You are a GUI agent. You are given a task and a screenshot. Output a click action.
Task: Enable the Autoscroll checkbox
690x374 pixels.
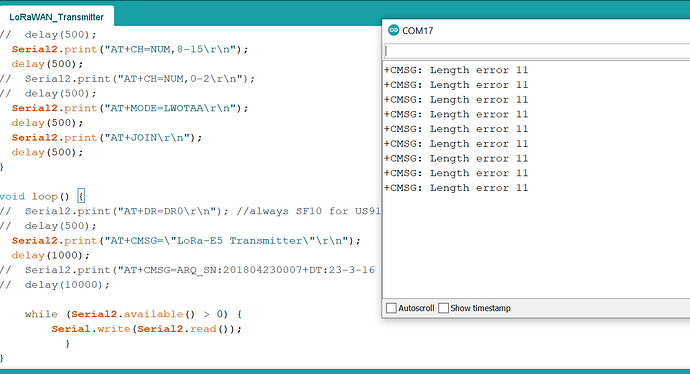(391, 308)
